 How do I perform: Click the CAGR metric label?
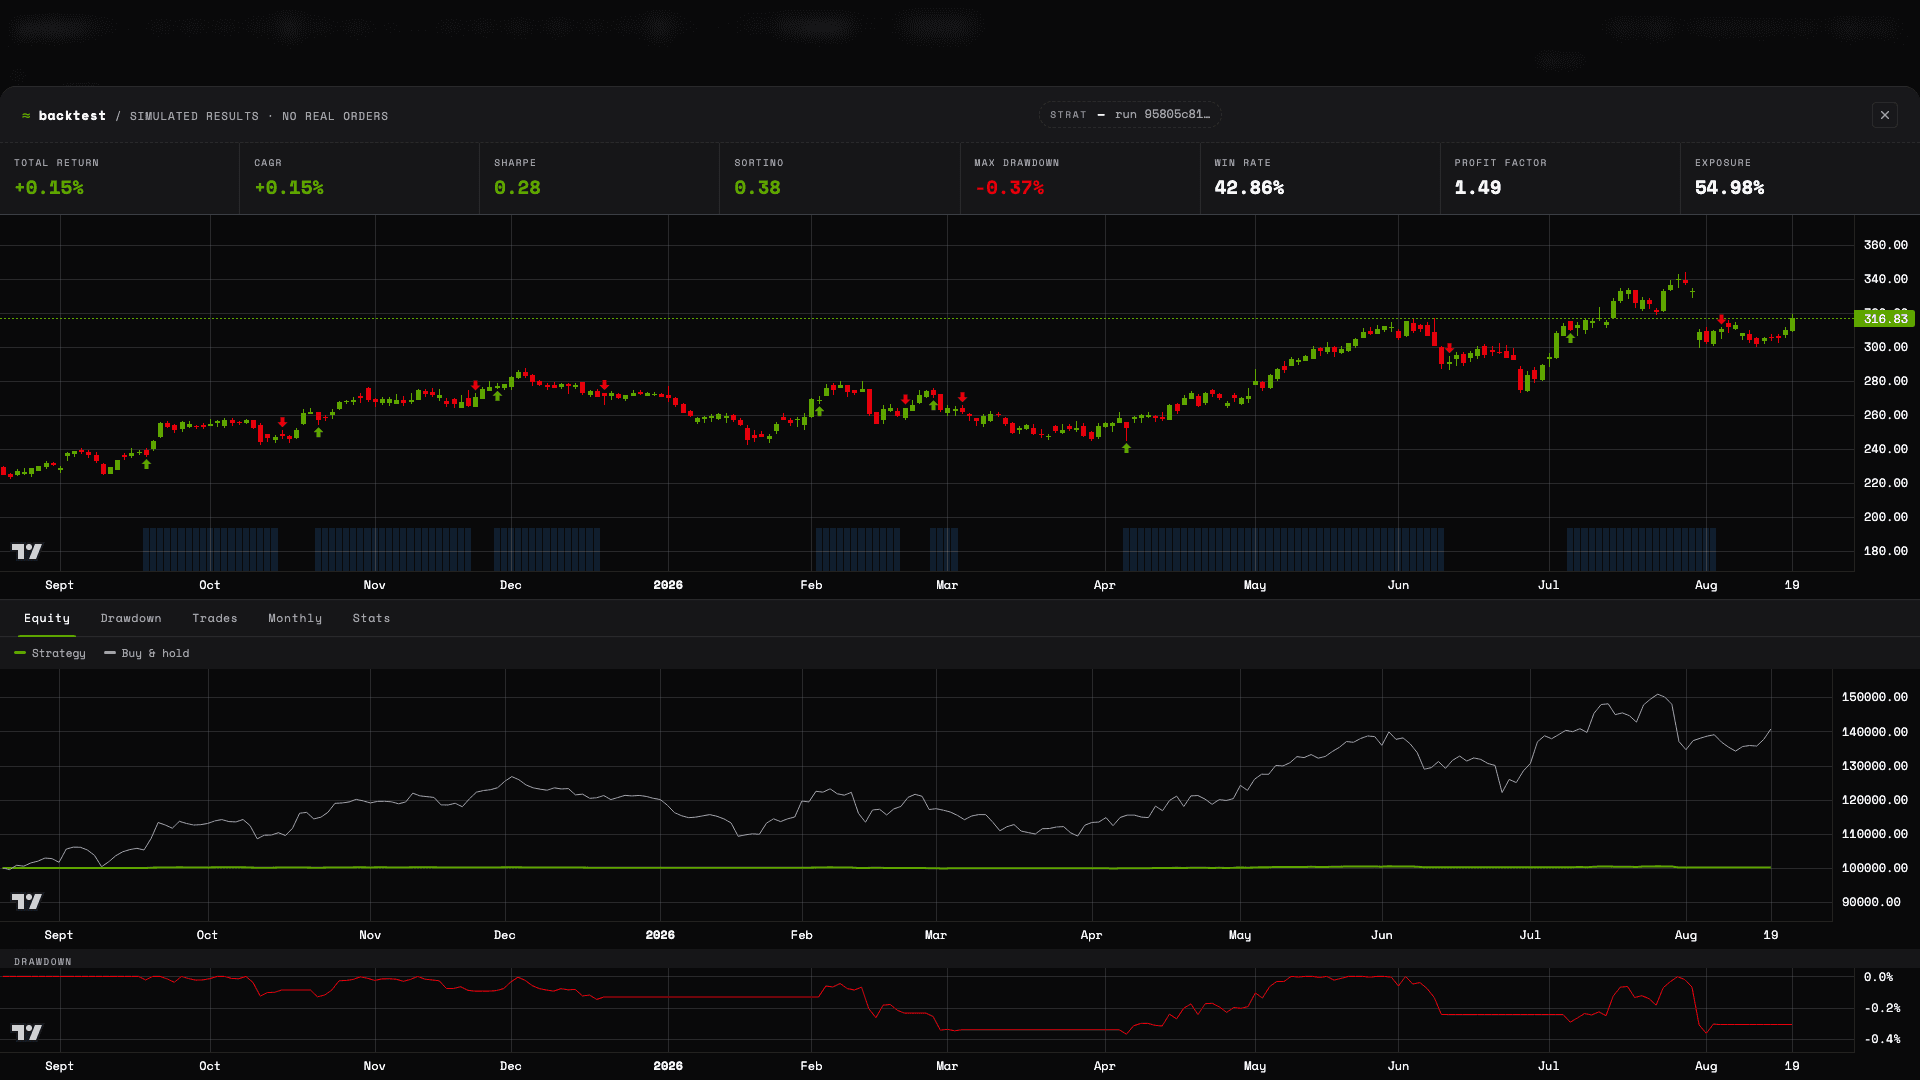click(268, 163)
